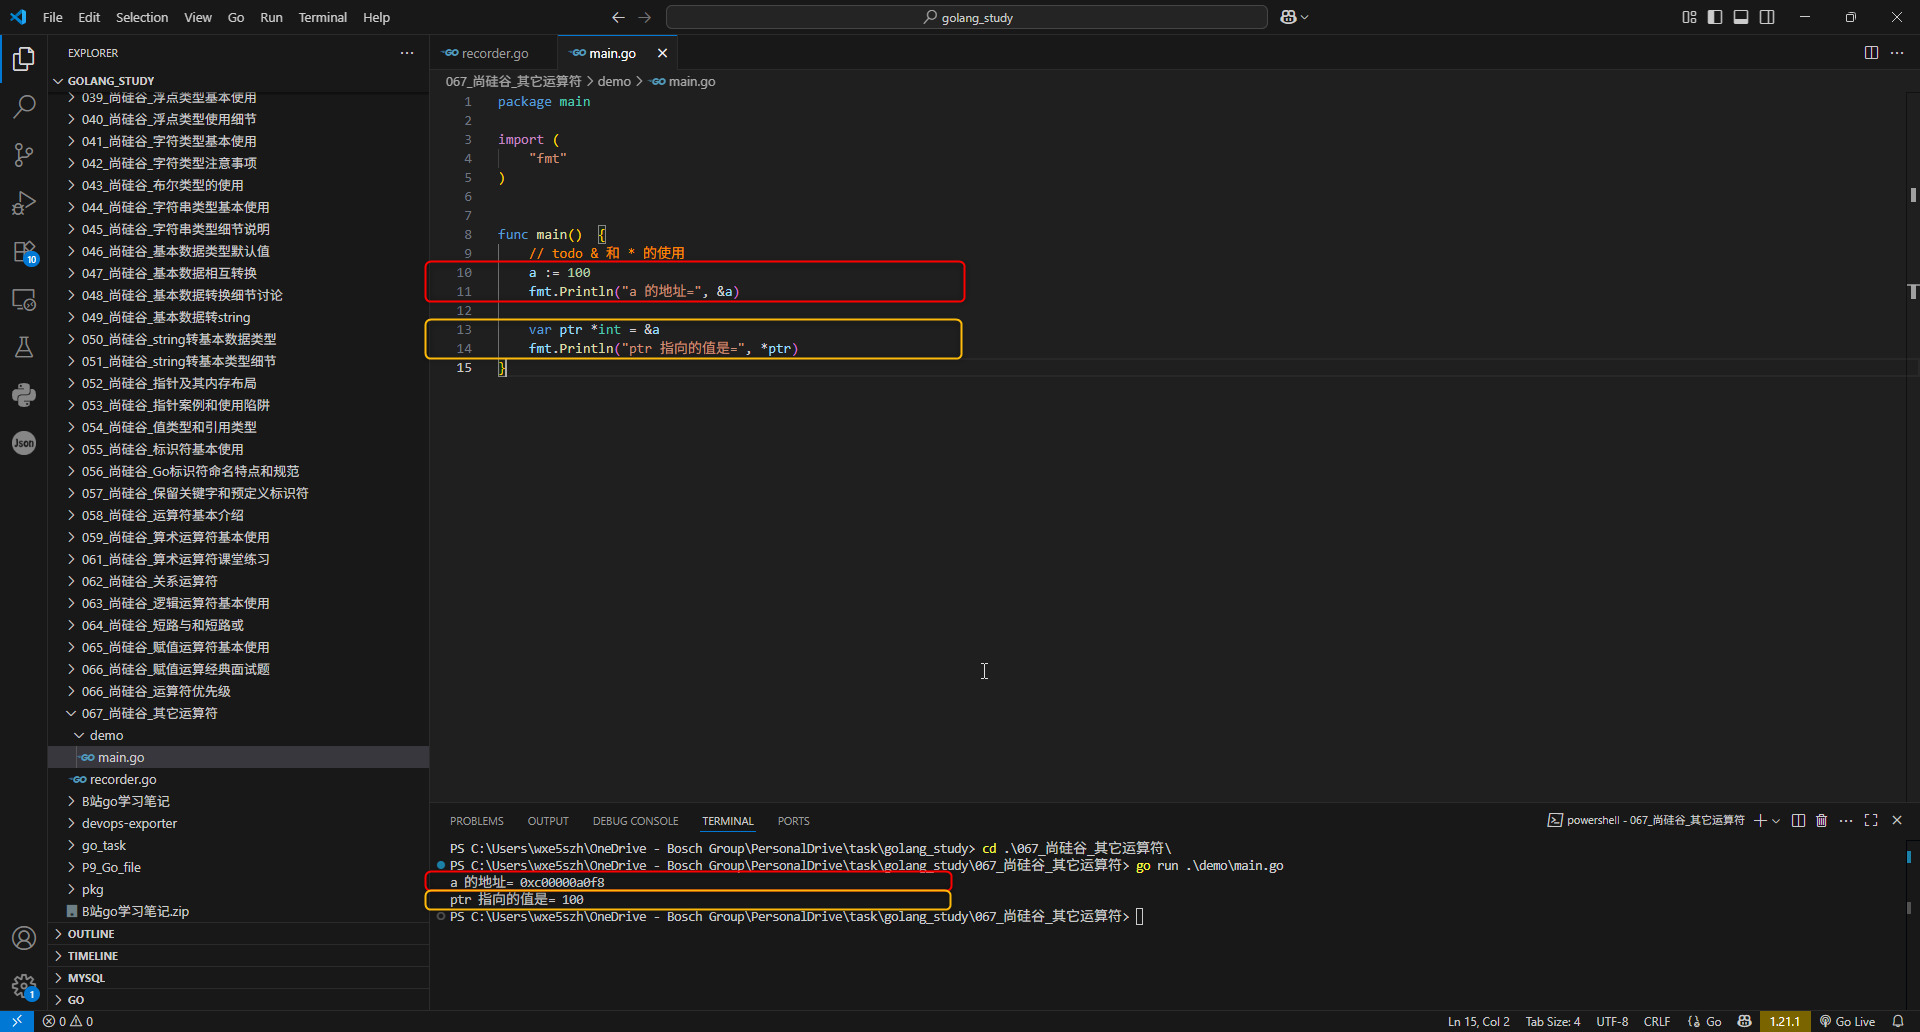
Task: Open the Testing flask view
Action: pyautogui.click(x=24, y=347)
